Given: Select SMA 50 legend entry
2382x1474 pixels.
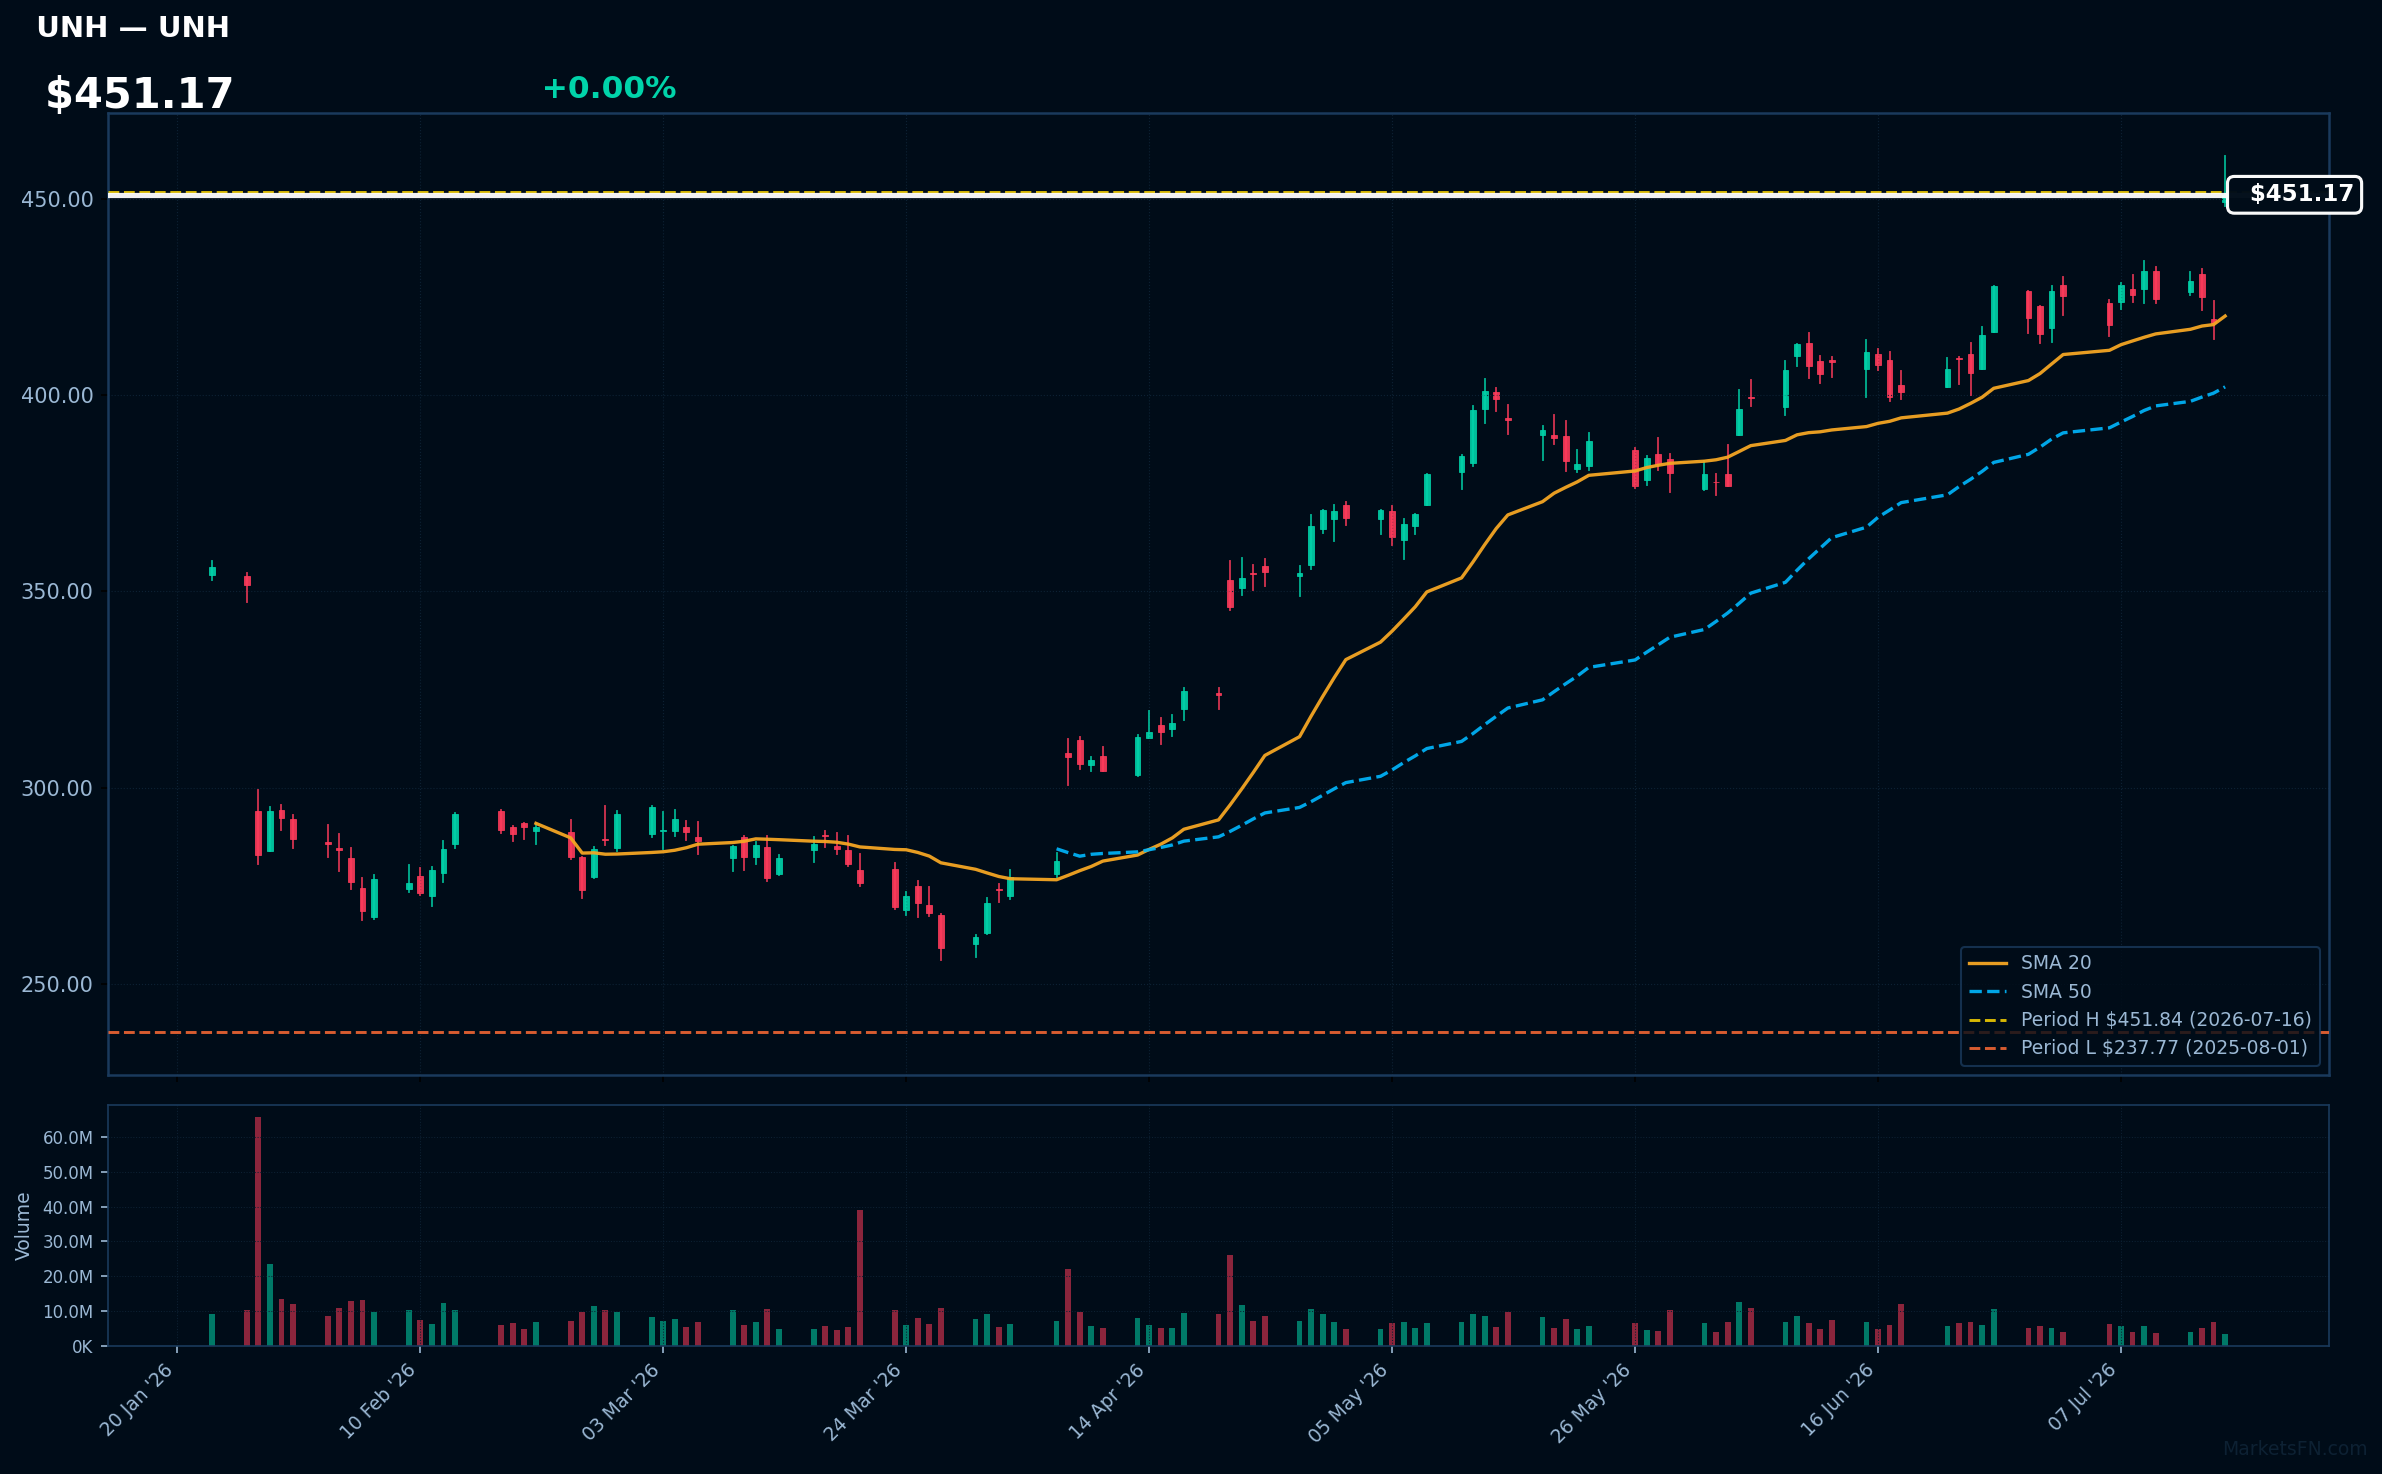Looking at the screenshot, I should pyautogui.click(x=2055, y=992).
